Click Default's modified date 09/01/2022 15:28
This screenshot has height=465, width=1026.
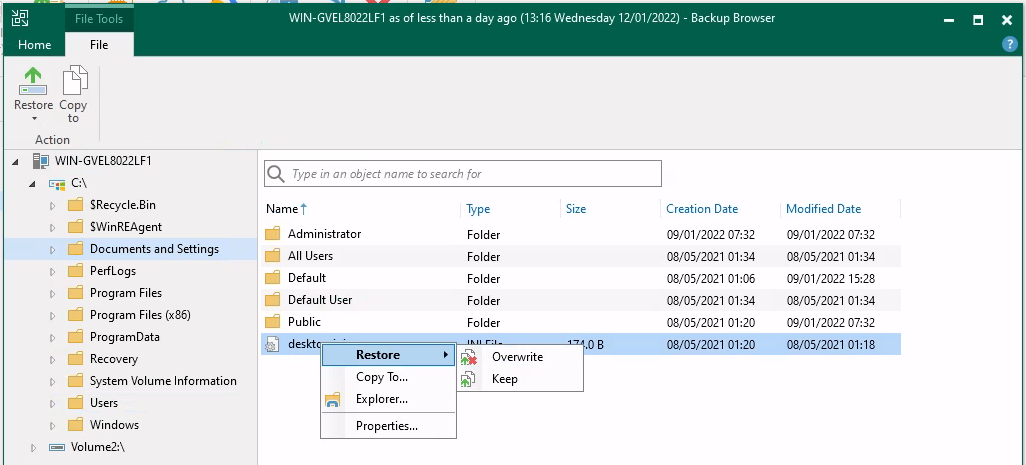pos(831,279)
